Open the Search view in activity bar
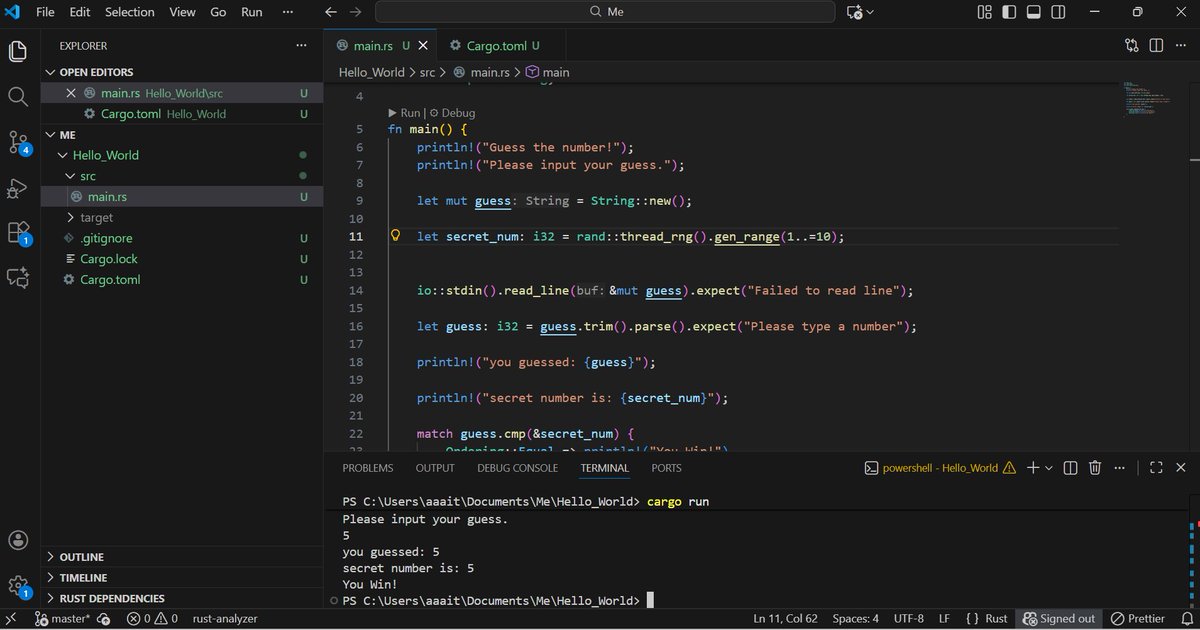The image size is (1200, 630). (x=18, y=97)
